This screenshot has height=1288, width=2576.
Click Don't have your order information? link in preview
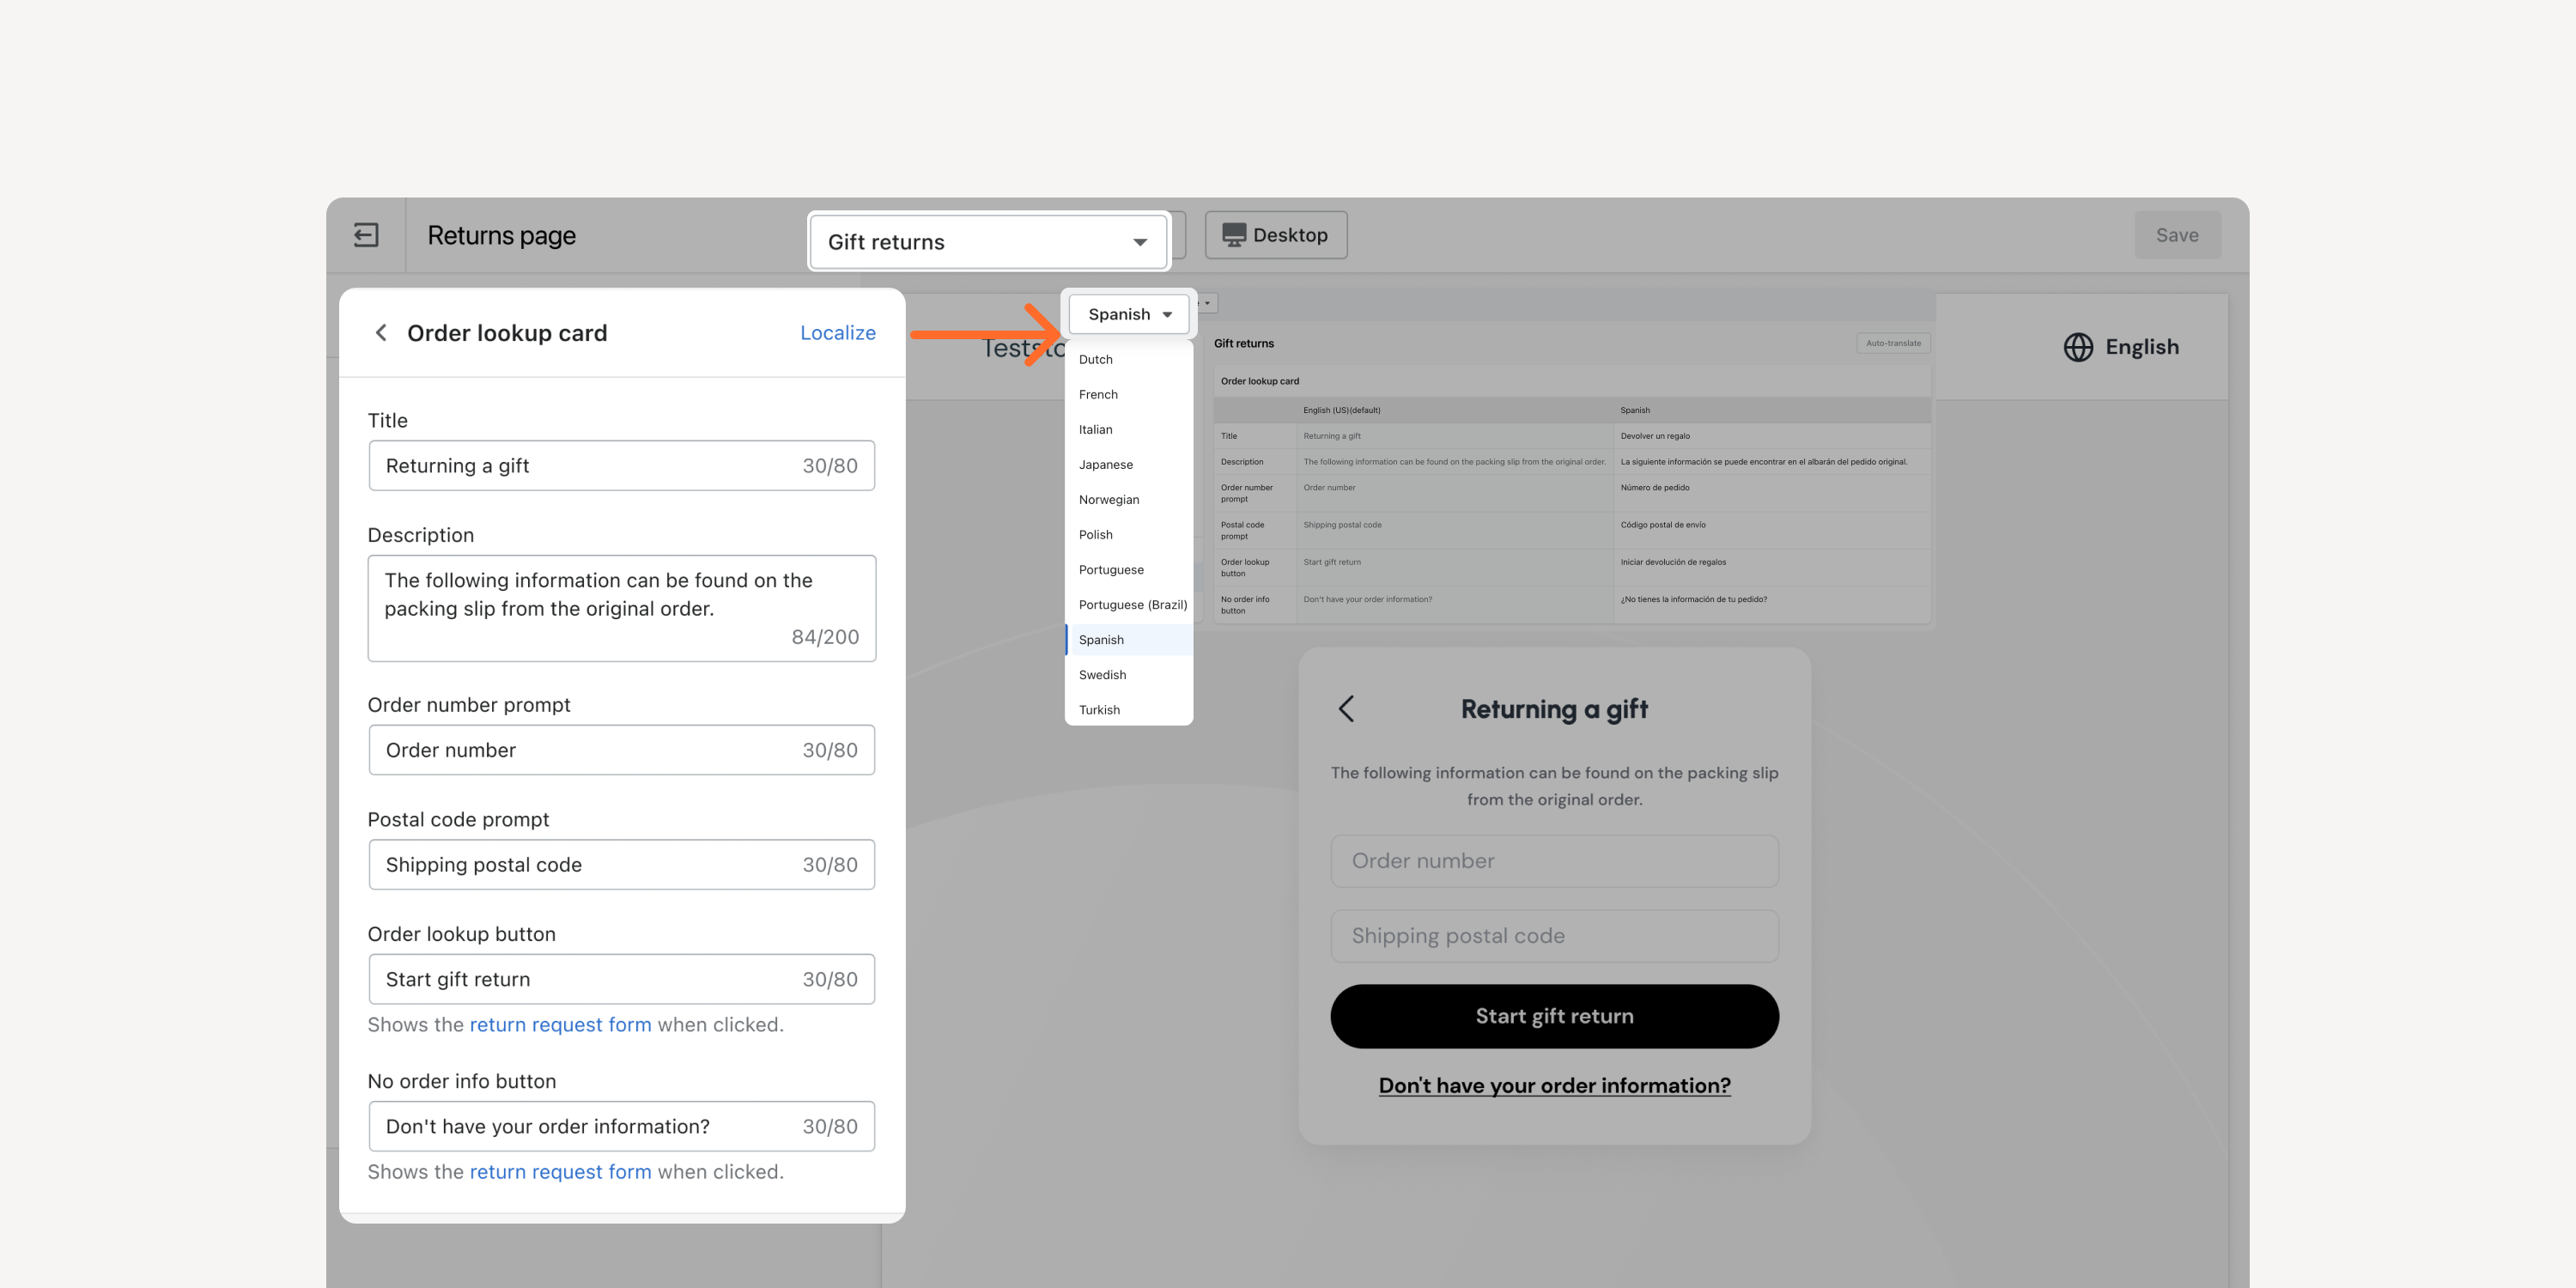pos(1554,1086)
